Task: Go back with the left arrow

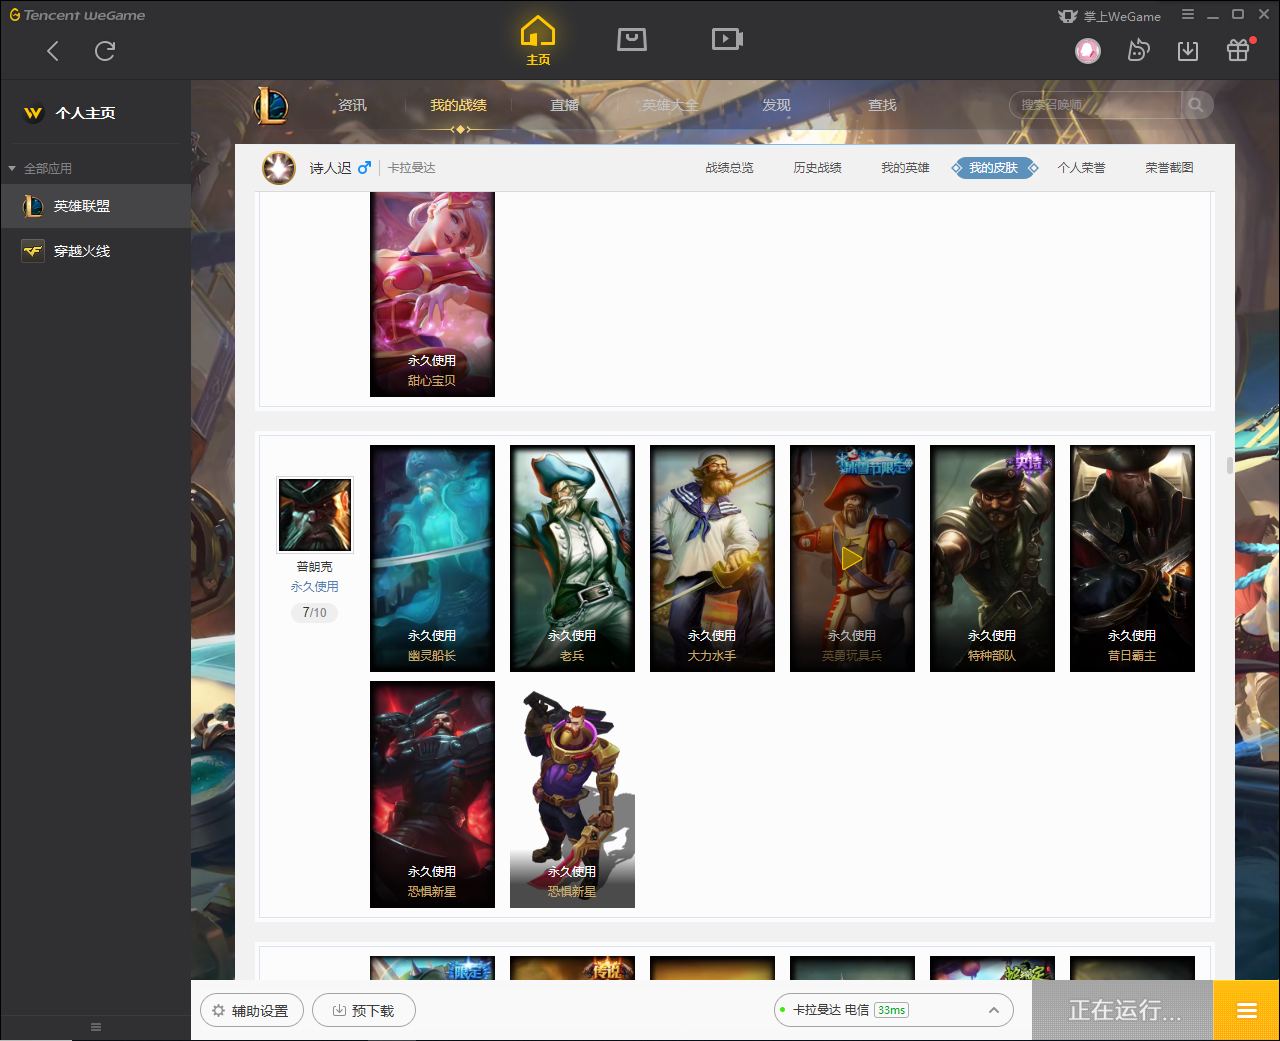Action: pos(53,51)
